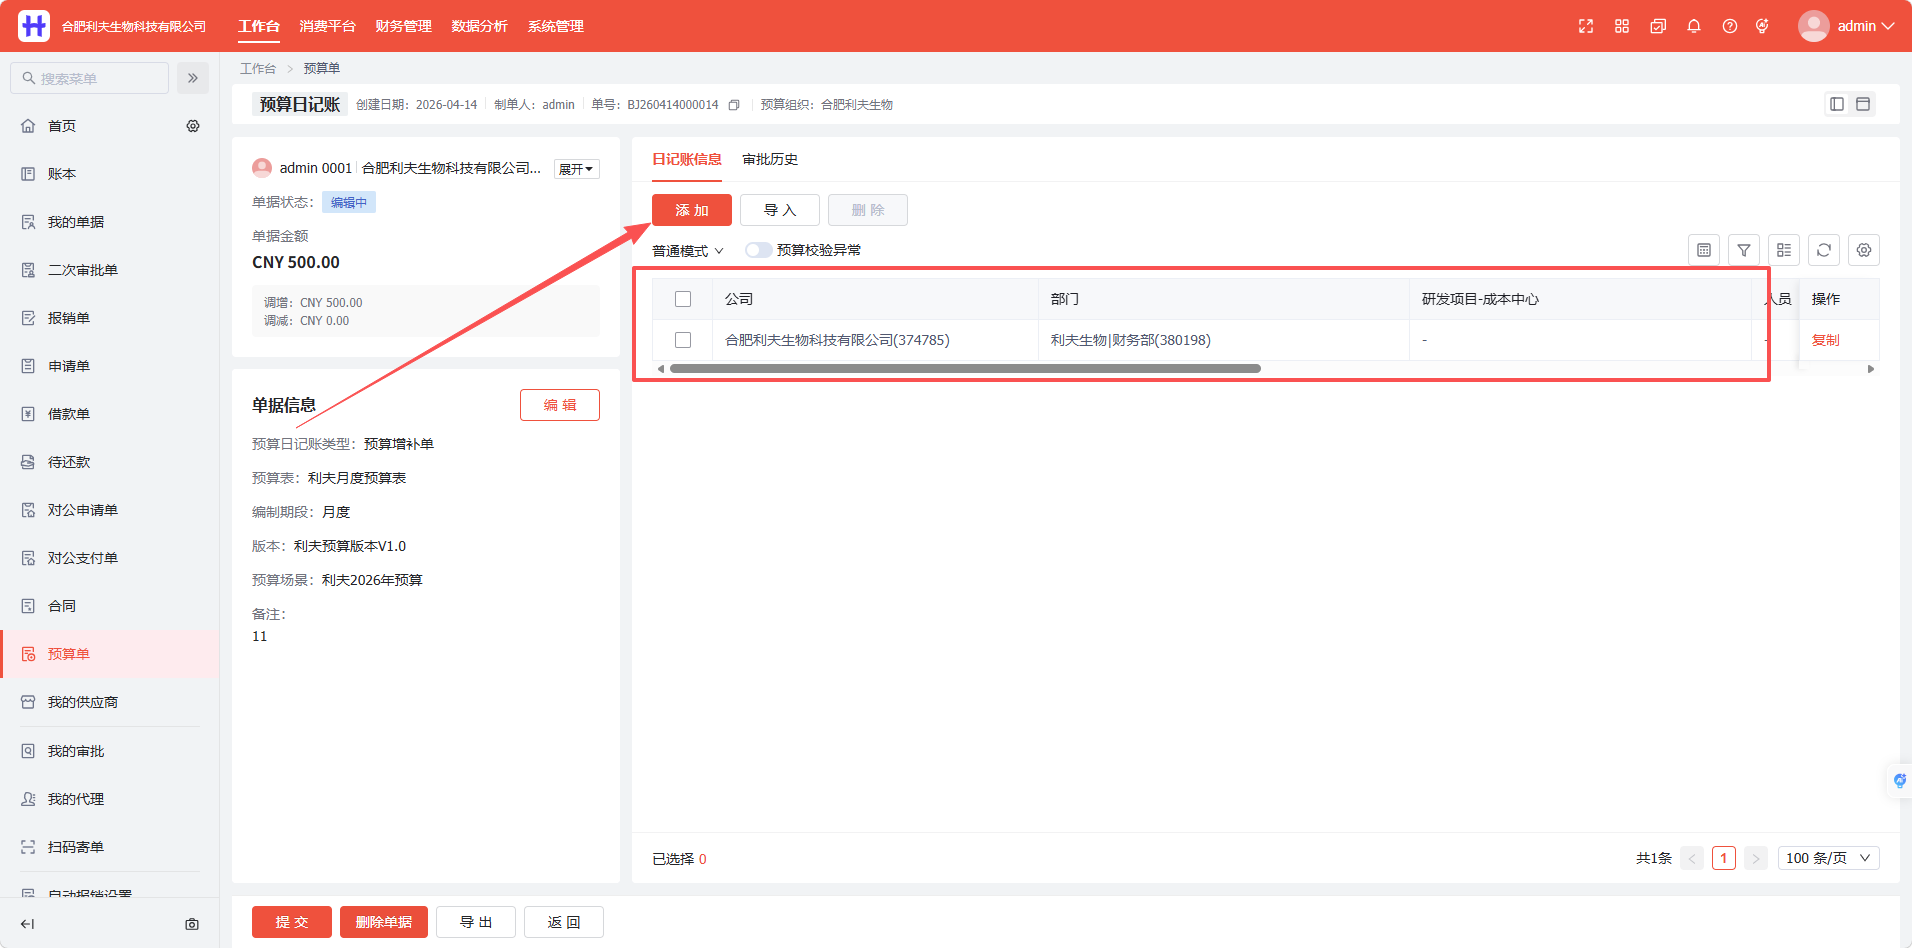
Task: Switch to the 审批历史 tab
Action: [770, 159]
